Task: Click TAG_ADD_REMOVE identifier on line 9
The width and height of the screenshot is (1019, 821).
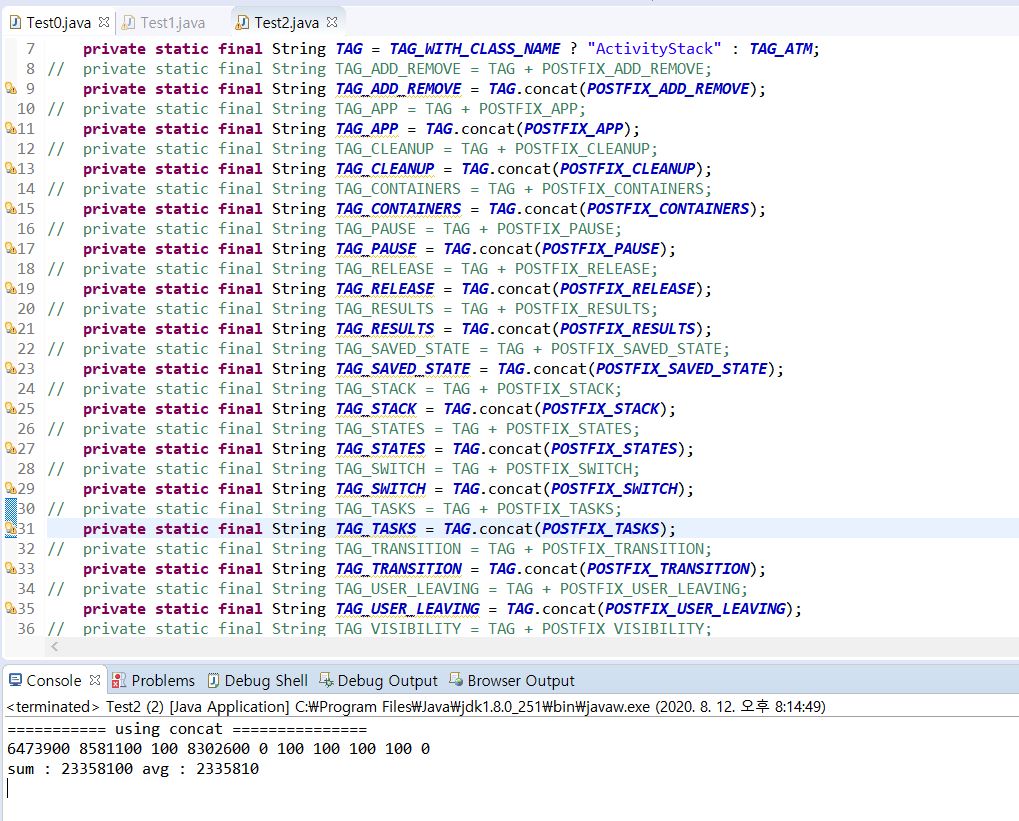Action: (x=398, y=89)
